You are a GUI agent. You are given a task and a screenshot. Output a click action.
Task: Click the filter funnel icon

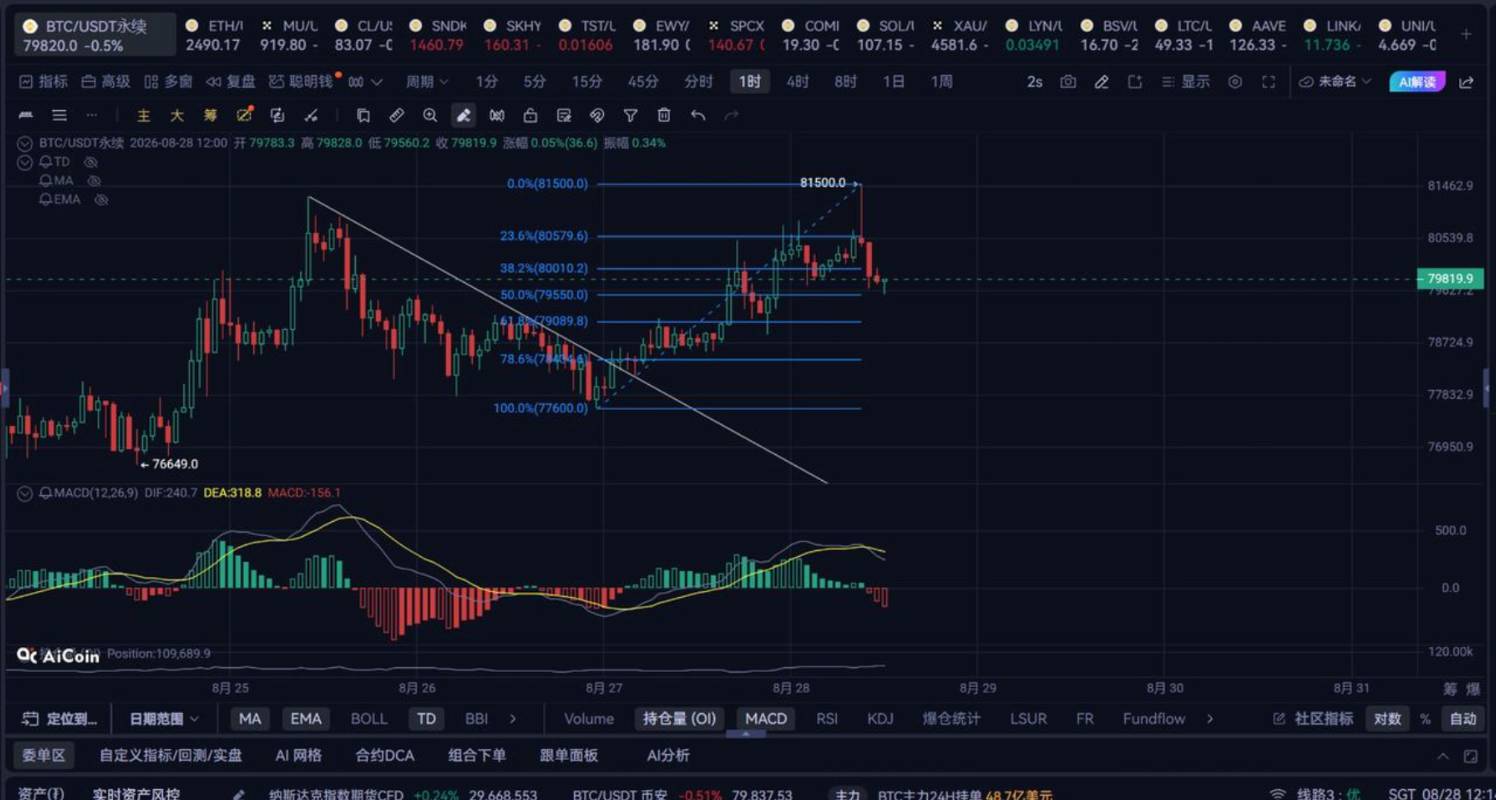630,116
